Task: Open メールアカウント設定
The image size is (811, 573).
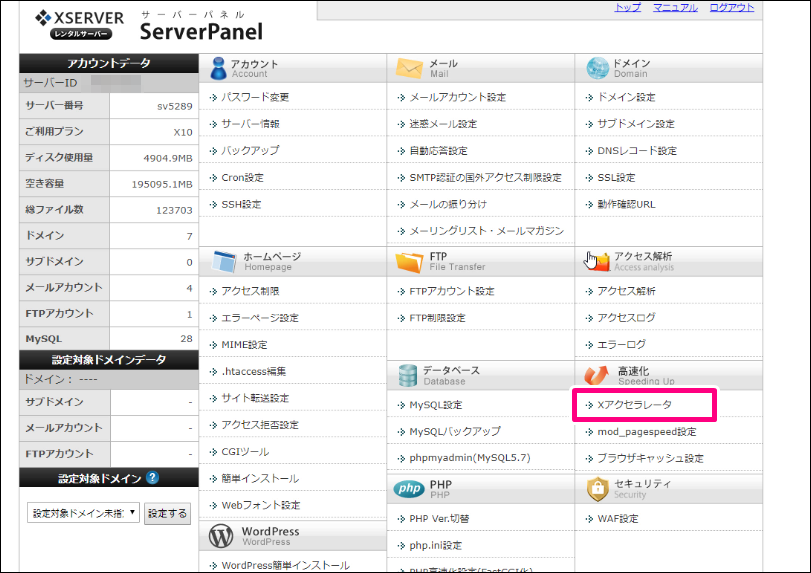Action: (458, 97)
